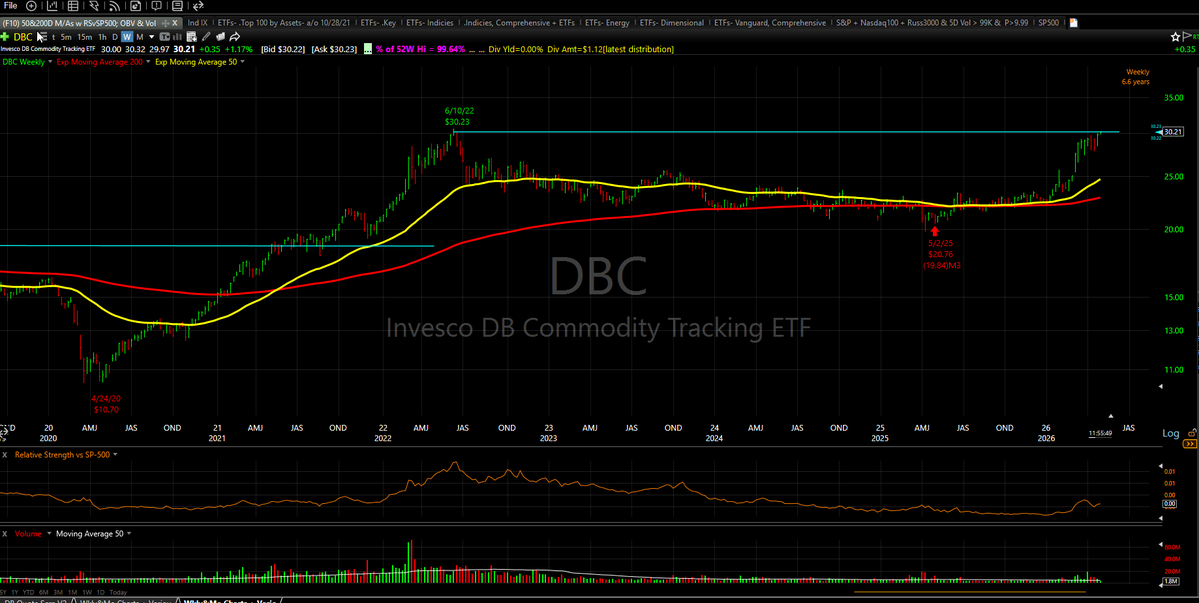Close the (F10) 50&200D M/As tab
Image resolution: width=1199 pixels, height=603 pixels.
174,23
